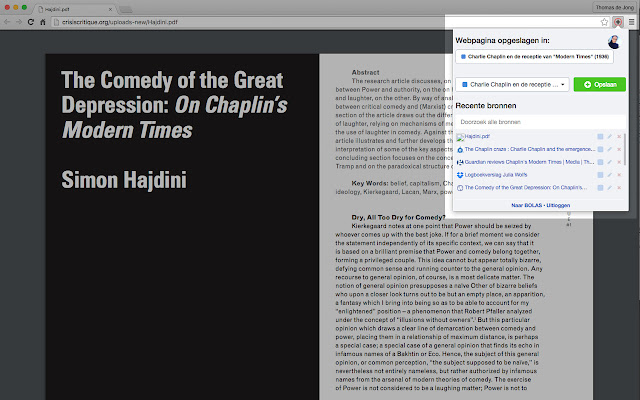
Task: Close the Hajdini.pdf tab
Action: [110, 9]
